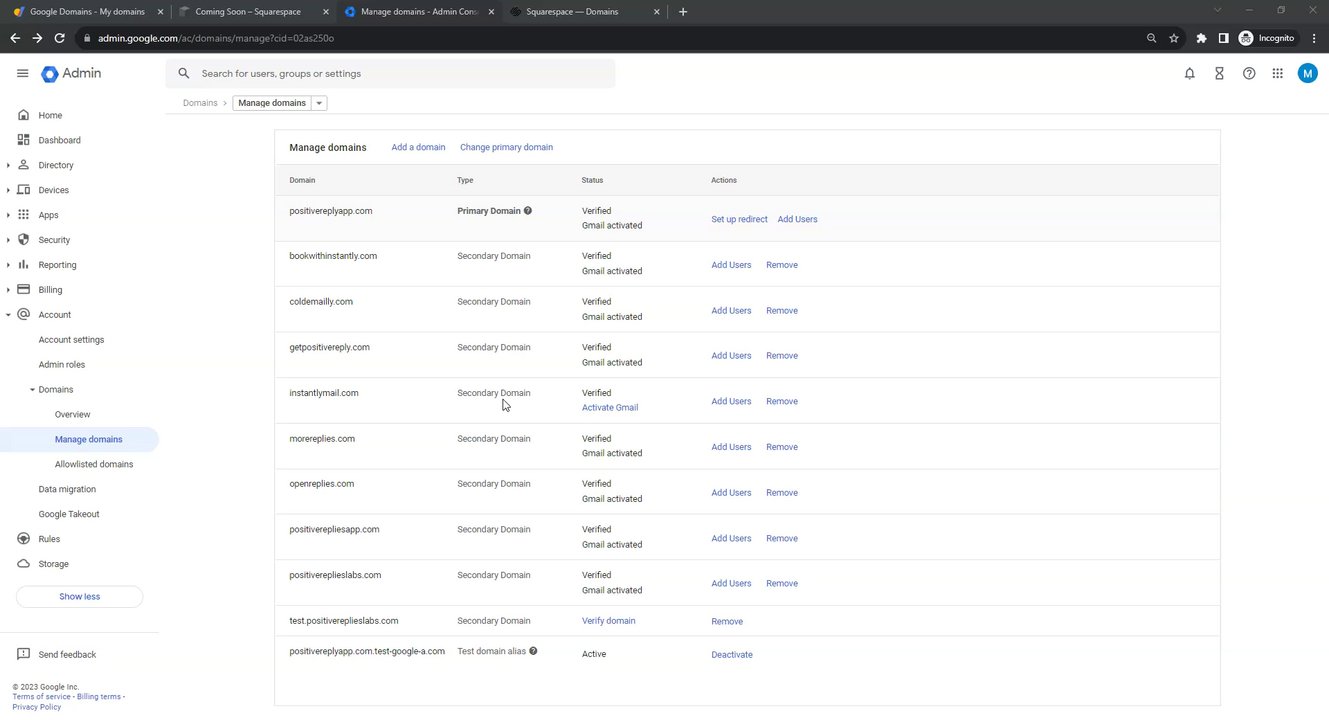Image resolution: width=1329 pixels, height=720 pixels.
Task: Click the browser reload icon
Action: click(60, 38)
